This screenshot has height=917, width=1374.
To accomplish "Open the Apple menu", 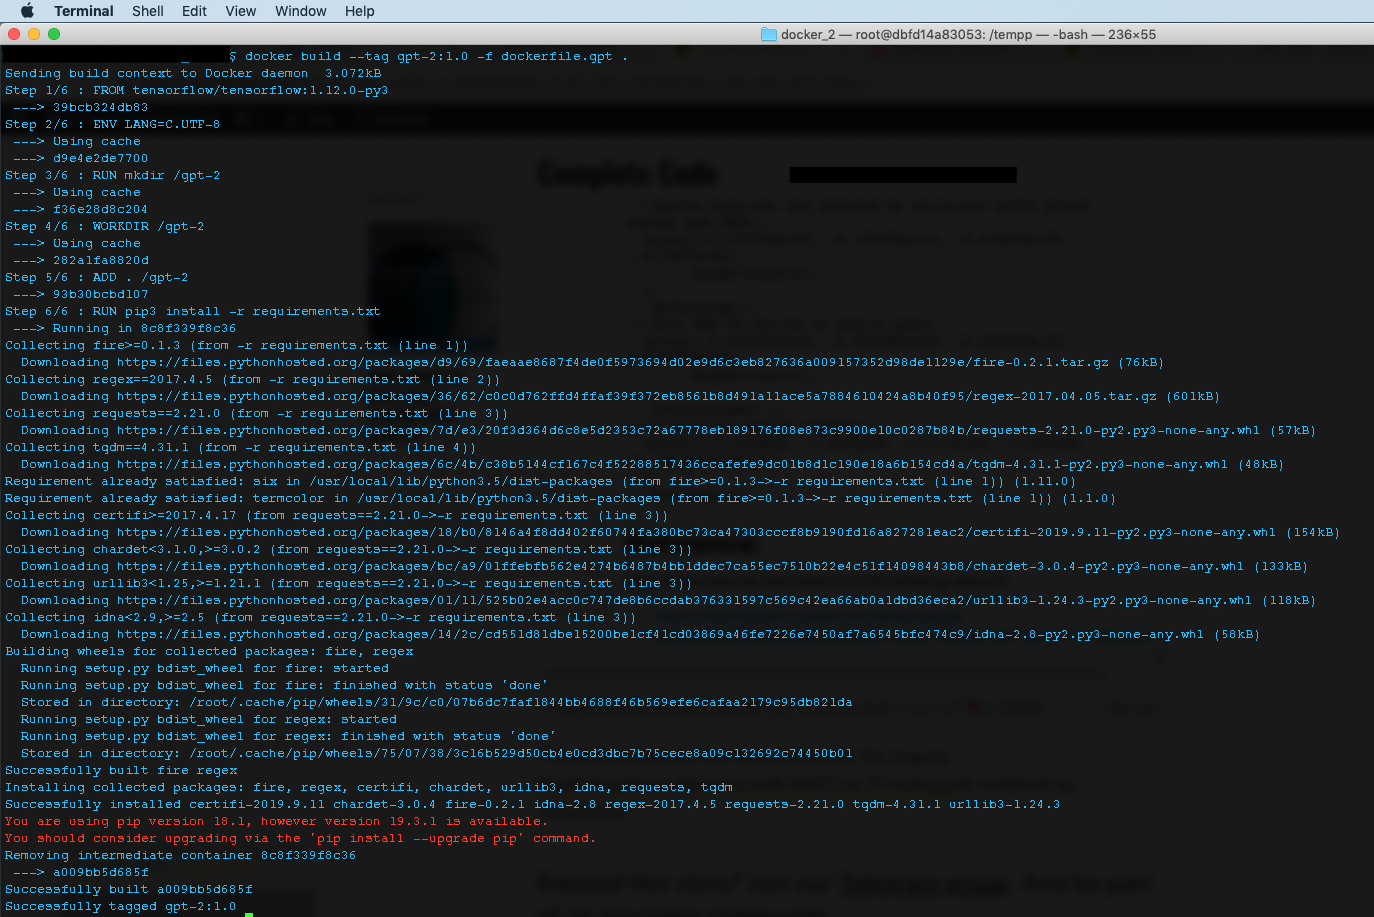I will (27, 11).
